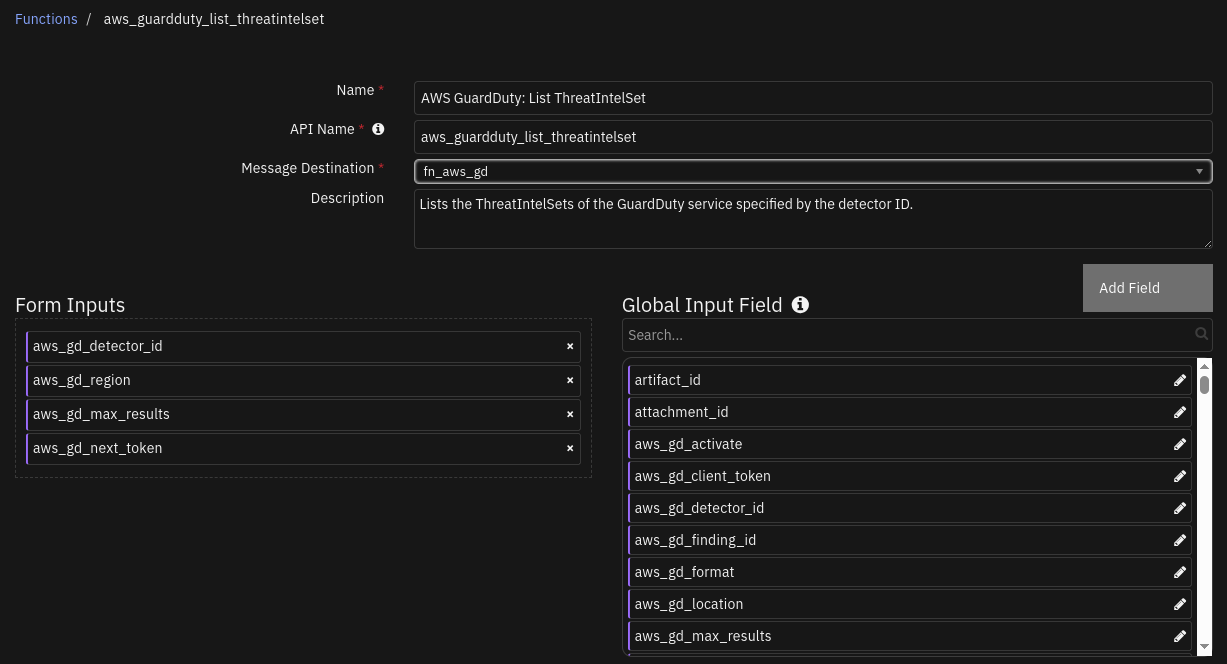Click into the Description text area

coord(813,219)
